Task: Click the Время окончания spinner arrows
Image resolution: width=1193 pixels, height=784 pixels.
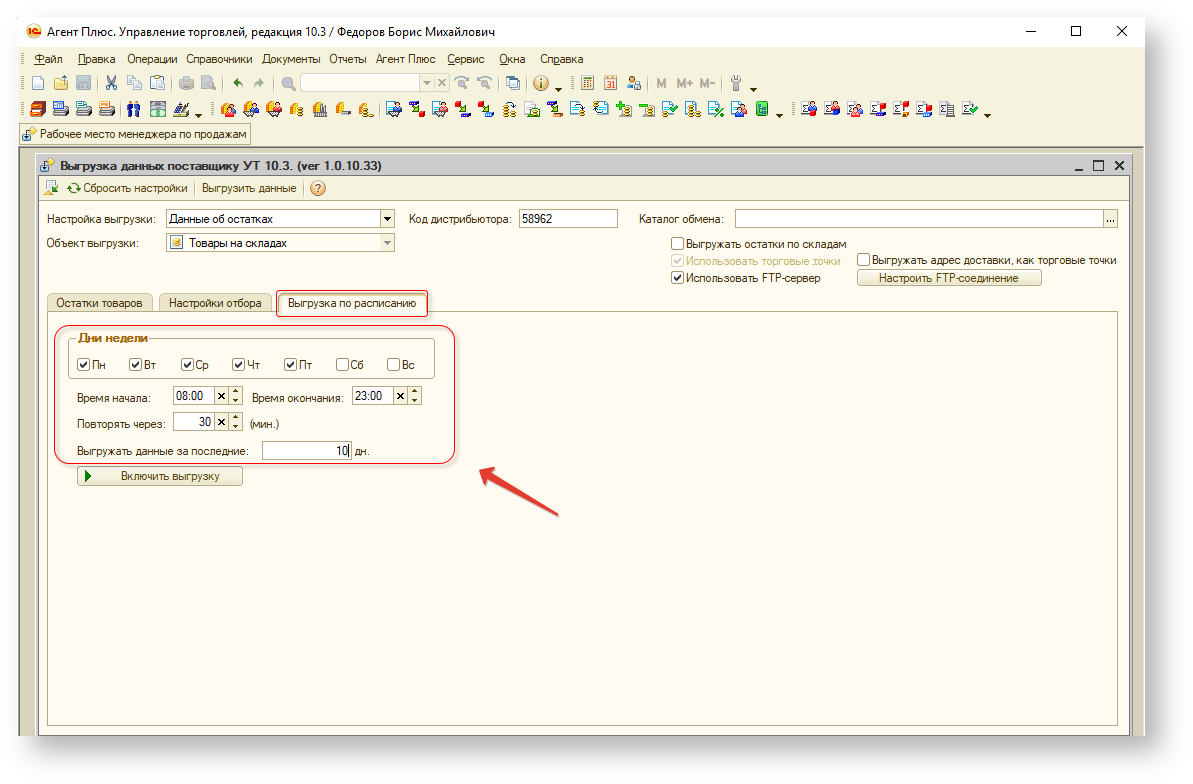Action: click(415, 396)
